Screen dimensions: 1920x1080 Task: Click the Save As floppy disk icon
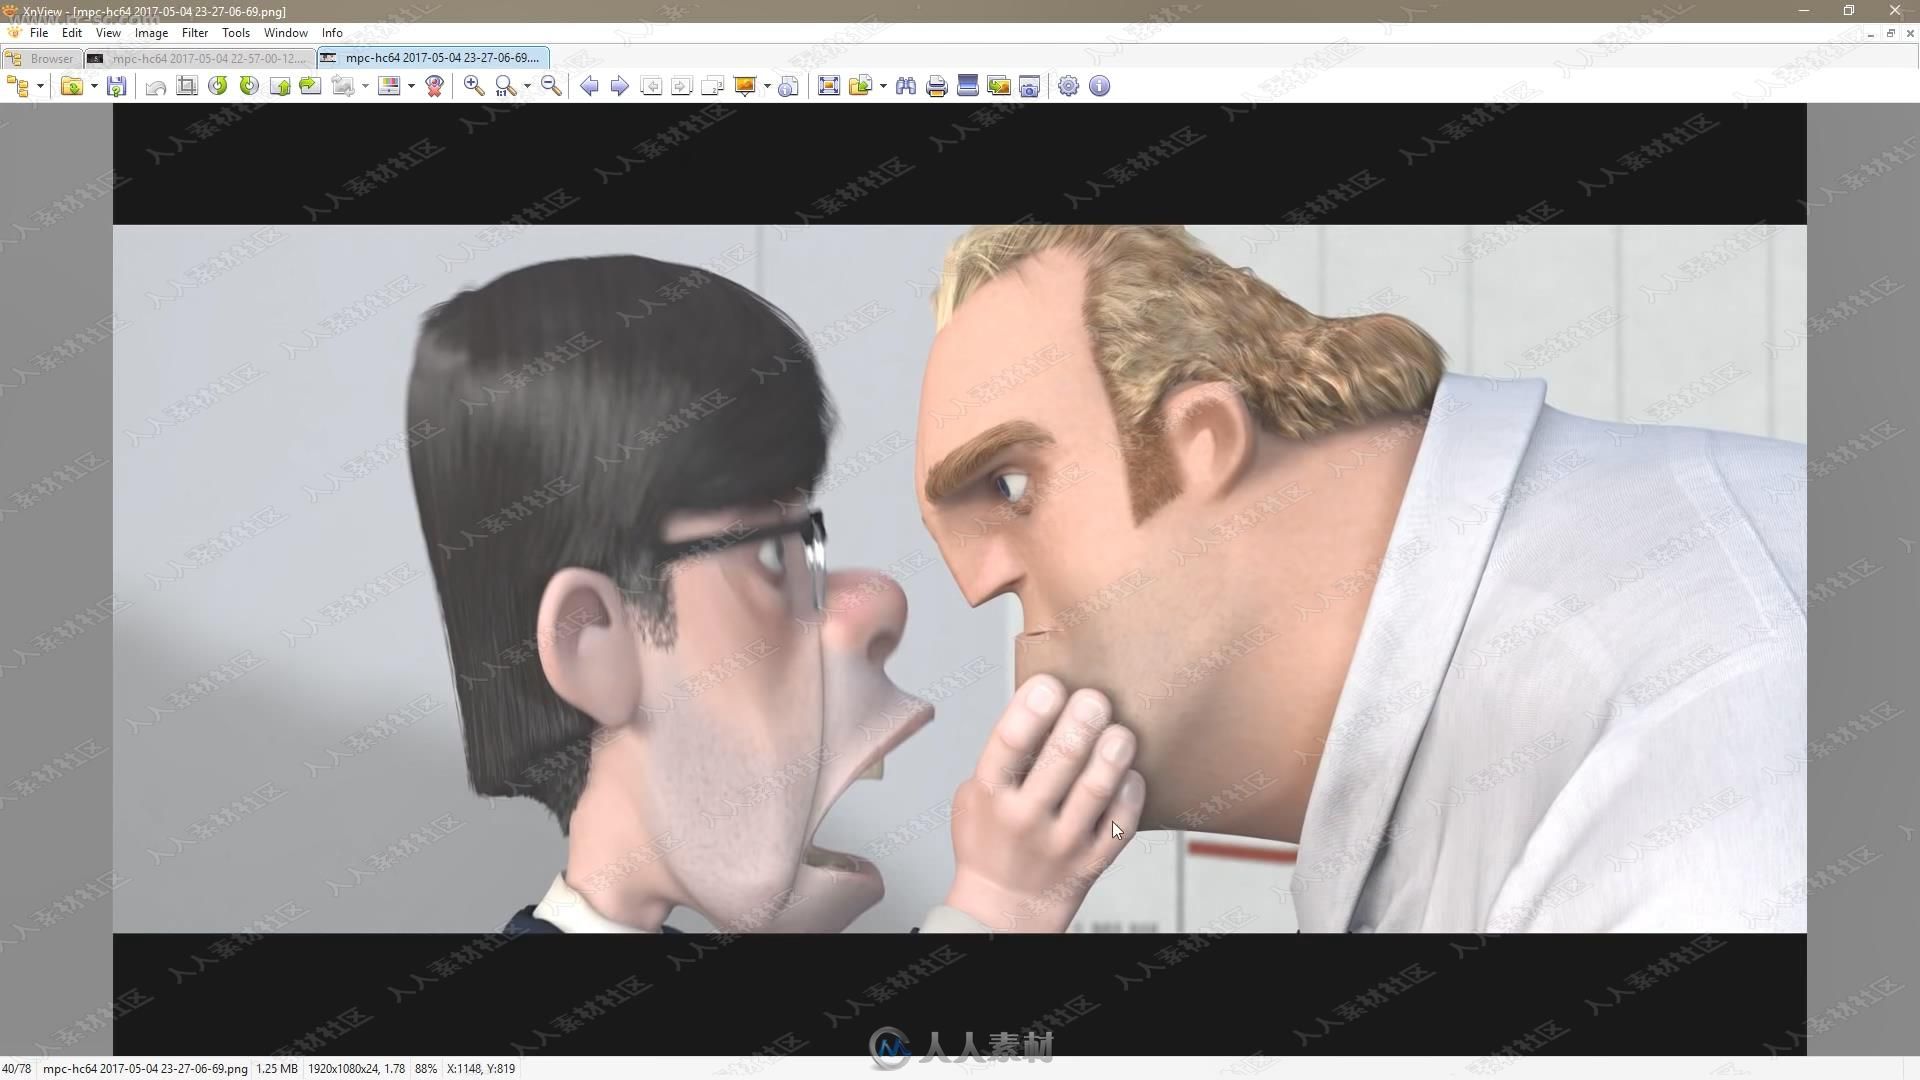pos(117,86)
